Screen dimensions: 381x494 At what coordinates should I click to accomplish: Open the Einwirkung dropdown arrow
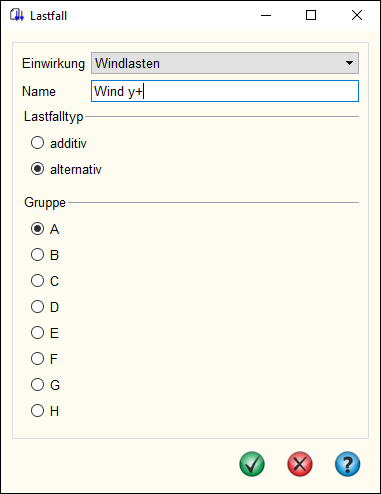[349, 63]
